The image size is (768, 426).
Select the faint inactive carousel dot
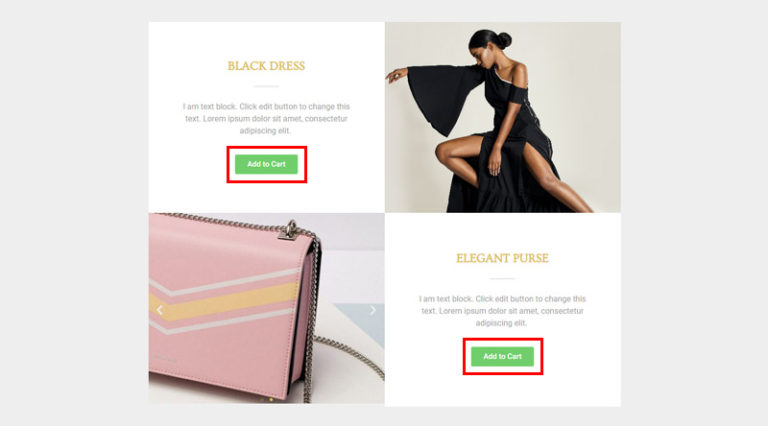pyautogui.click(x=262, y=400)
